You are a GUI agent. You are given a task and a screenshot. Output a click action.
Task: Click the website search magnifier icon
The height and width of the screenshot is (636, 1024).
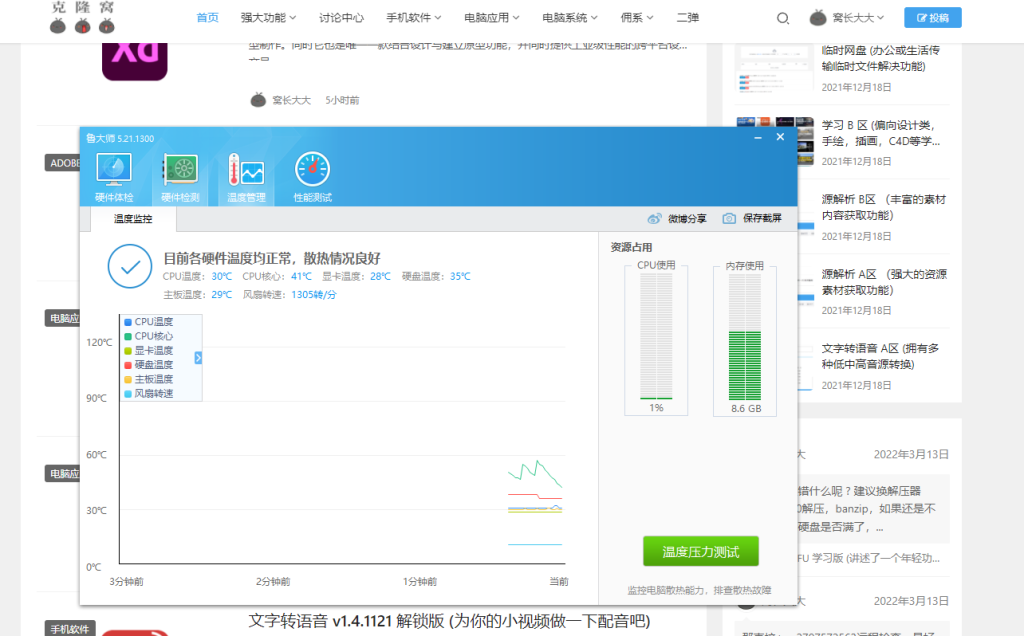coord(782,18)
